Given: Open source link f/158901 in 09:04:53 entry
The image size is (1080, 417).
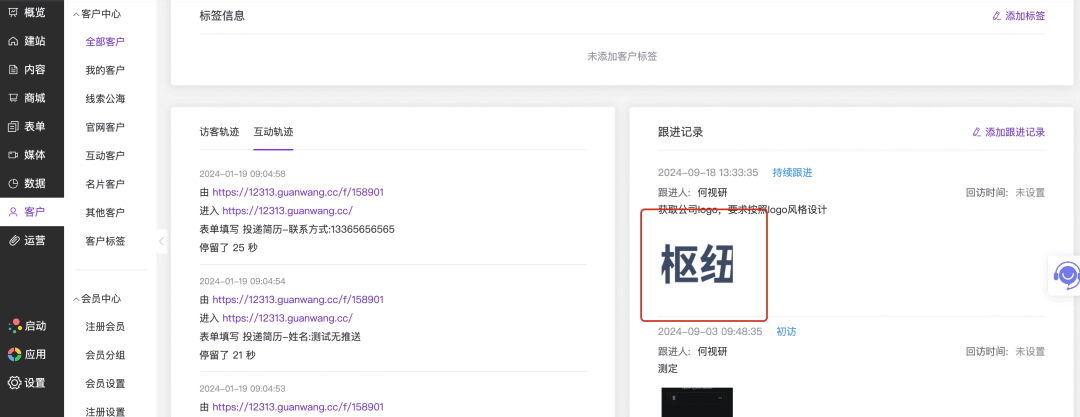Looking at the screenshot, I should pyautogui.click(x=298, y=407).
